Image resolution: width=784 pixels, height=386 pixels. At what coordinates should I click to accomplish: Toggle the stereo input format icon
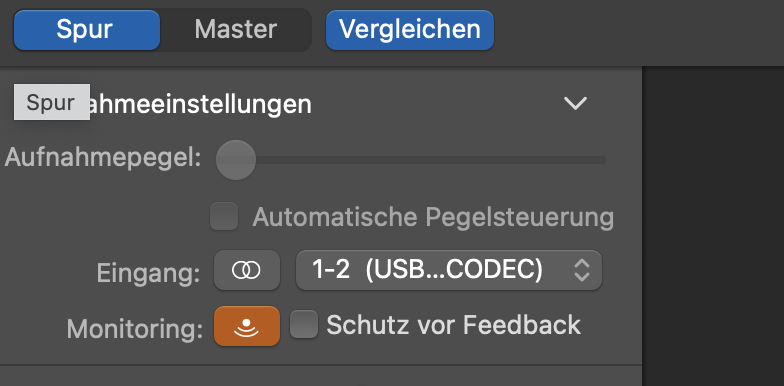click(x=246, y=270)
